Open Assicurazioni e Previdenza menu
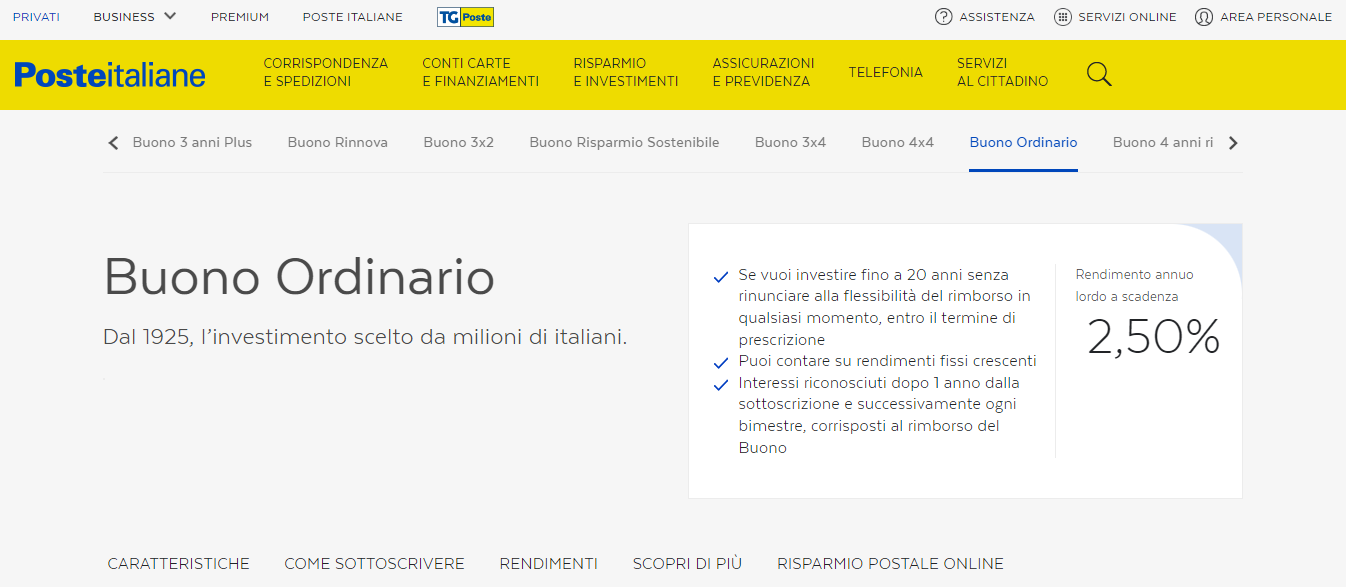The image size is (1346, 587). [x=763, y=73]
